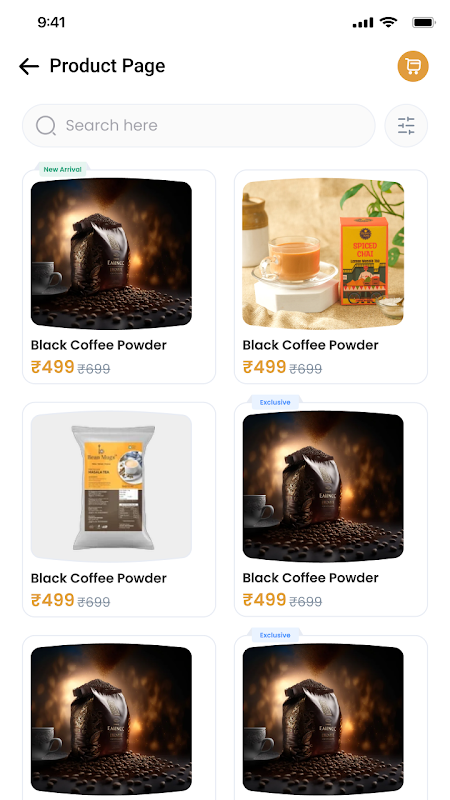The height and width of the screenshot is (800, 450).
Task: Open bottom-left coffee bag product image
Action: pyautogui.click(x=111, y=718)
